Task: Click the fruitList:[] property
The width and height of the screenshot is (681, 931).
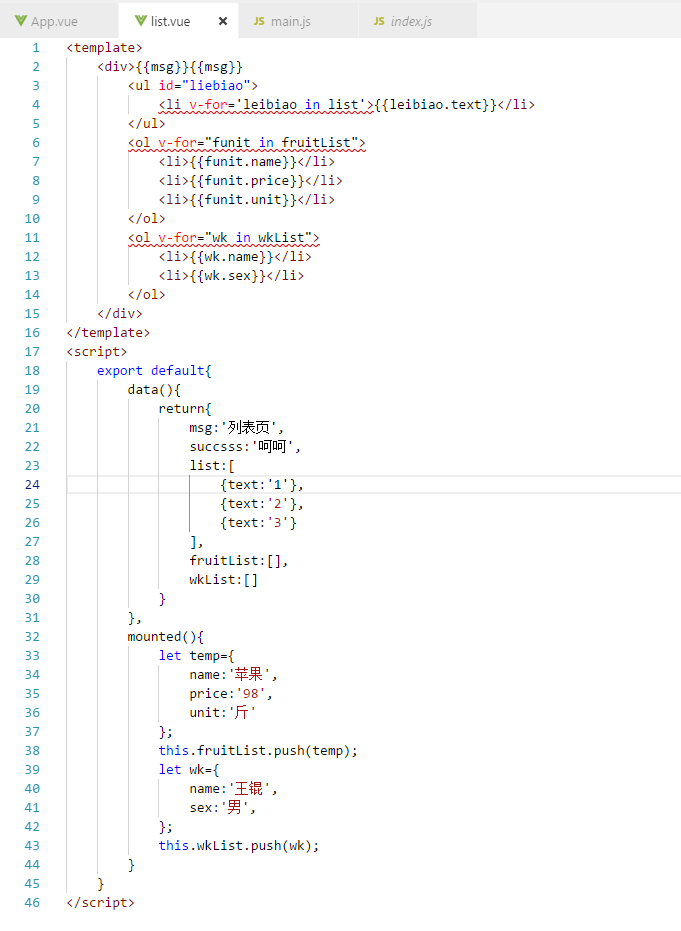Action: coord(239,560)
